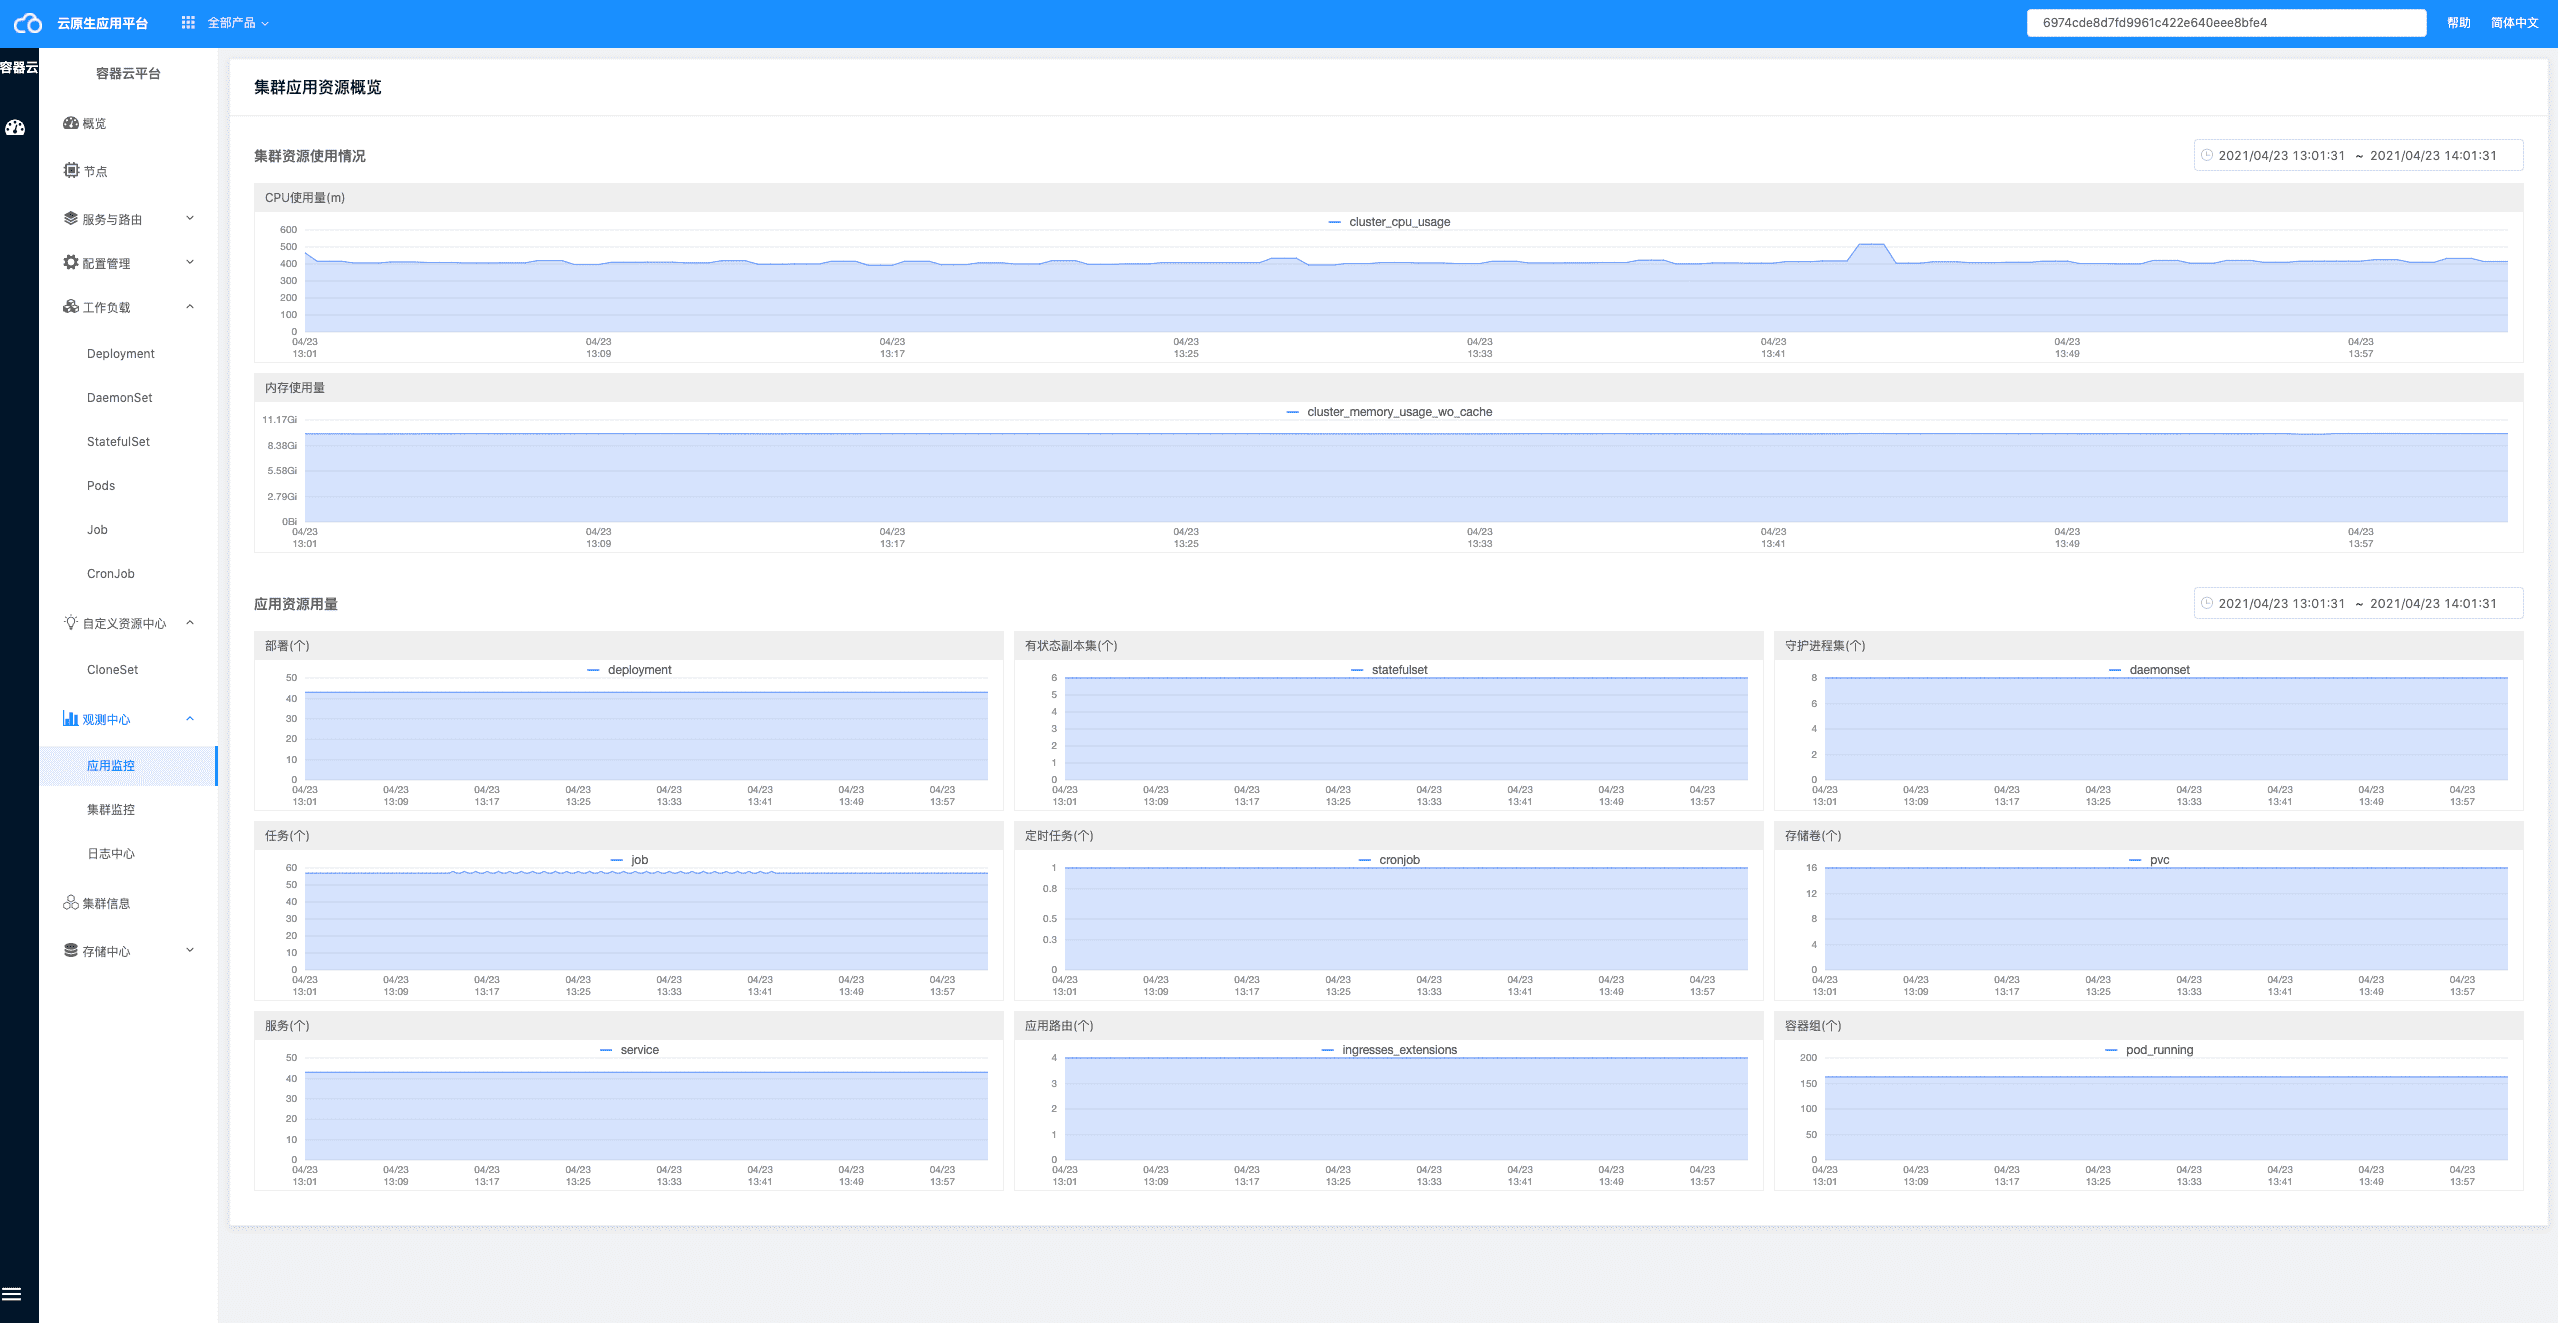Collapse the 工作负载 submenu chevron
Viewport: 2558px width, 1323px height.
pyautogui.click(x=190, y=306)
